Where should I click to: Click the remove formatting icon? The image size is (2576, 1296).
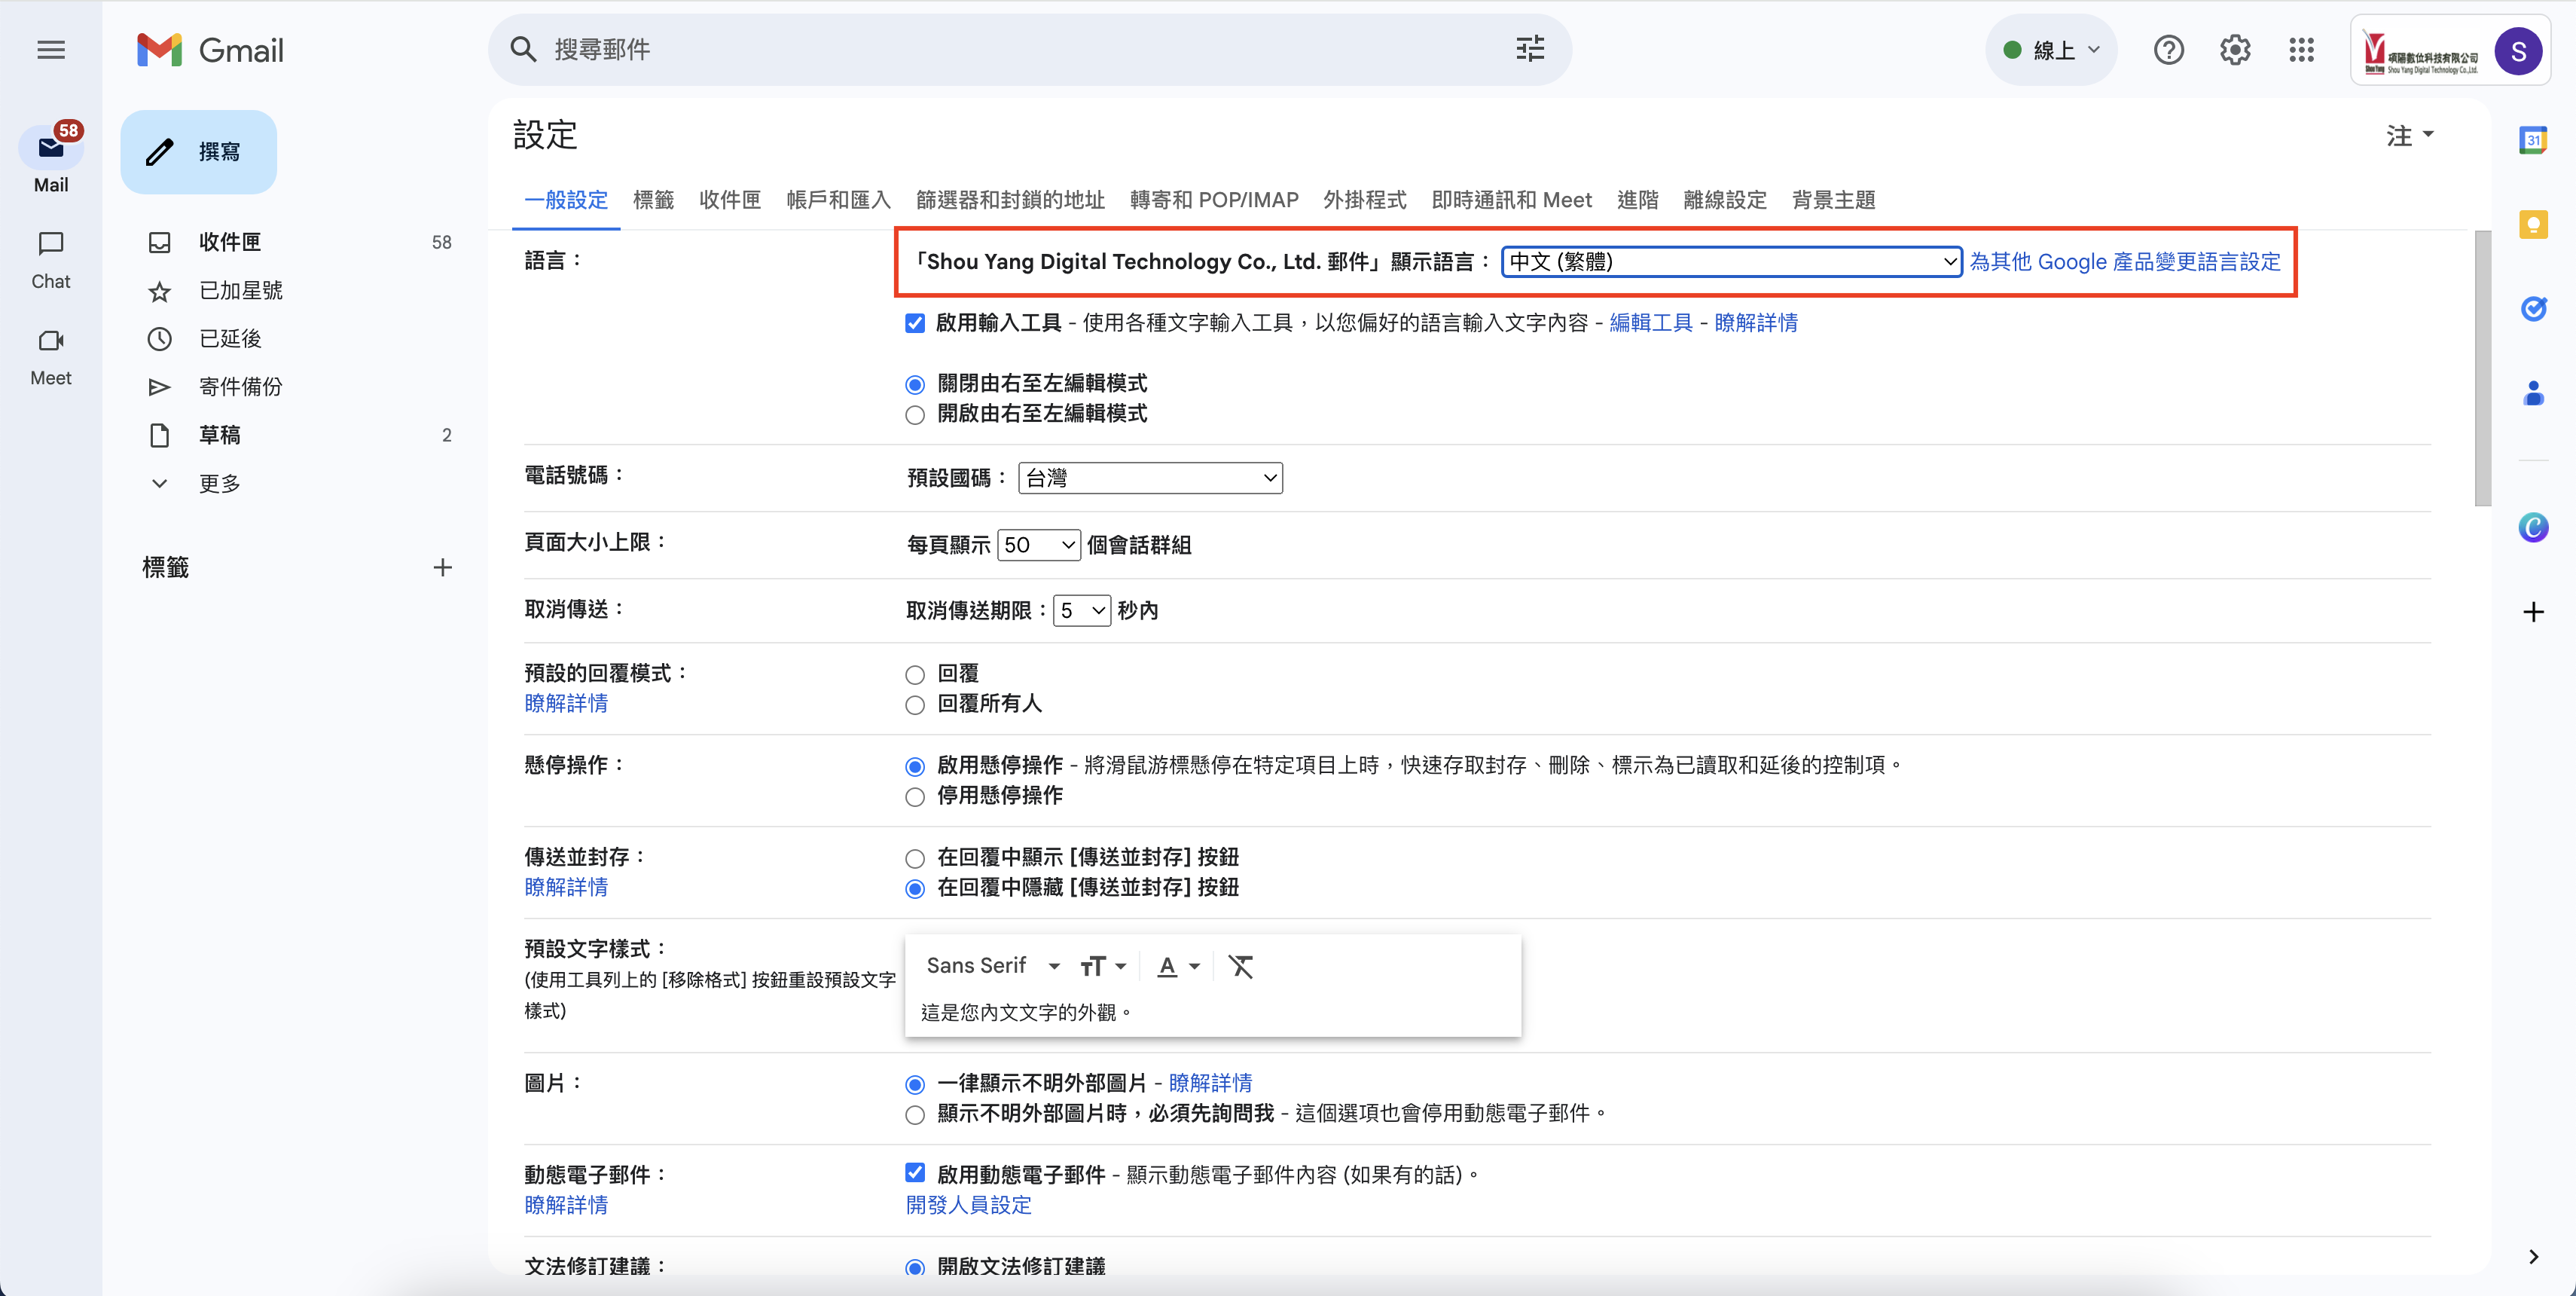(1240, 966)
